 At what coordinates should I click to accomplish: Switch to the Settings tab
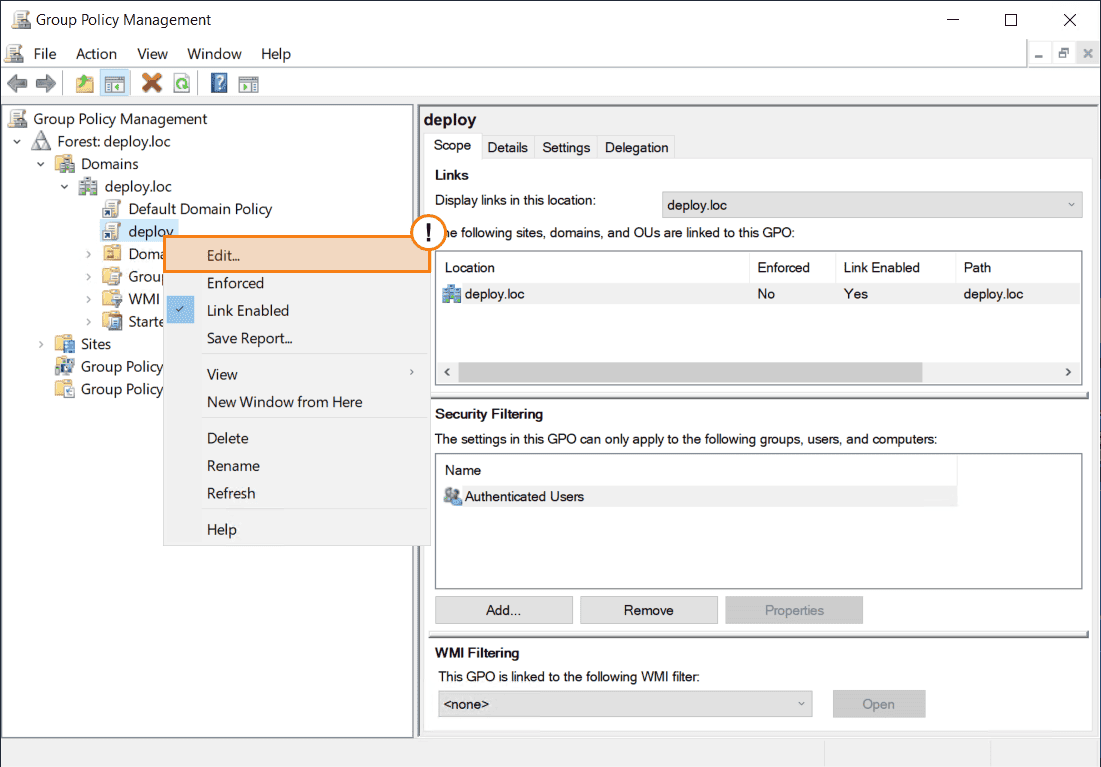pos(566,148)
